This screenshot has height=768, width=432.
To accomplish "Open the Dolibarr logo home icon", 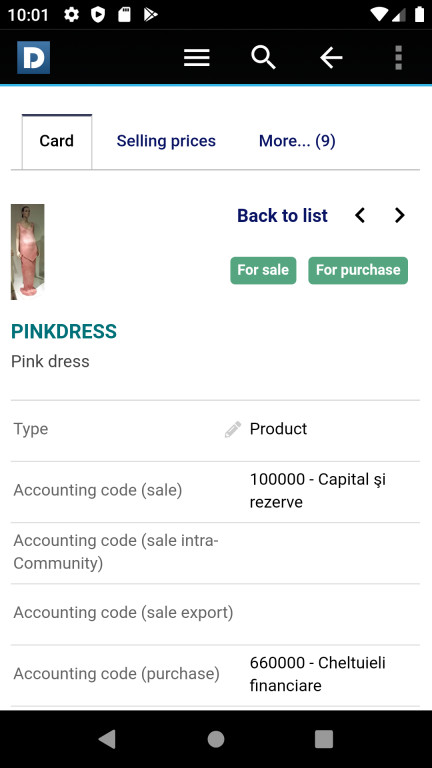I will (x=33, y=58).
